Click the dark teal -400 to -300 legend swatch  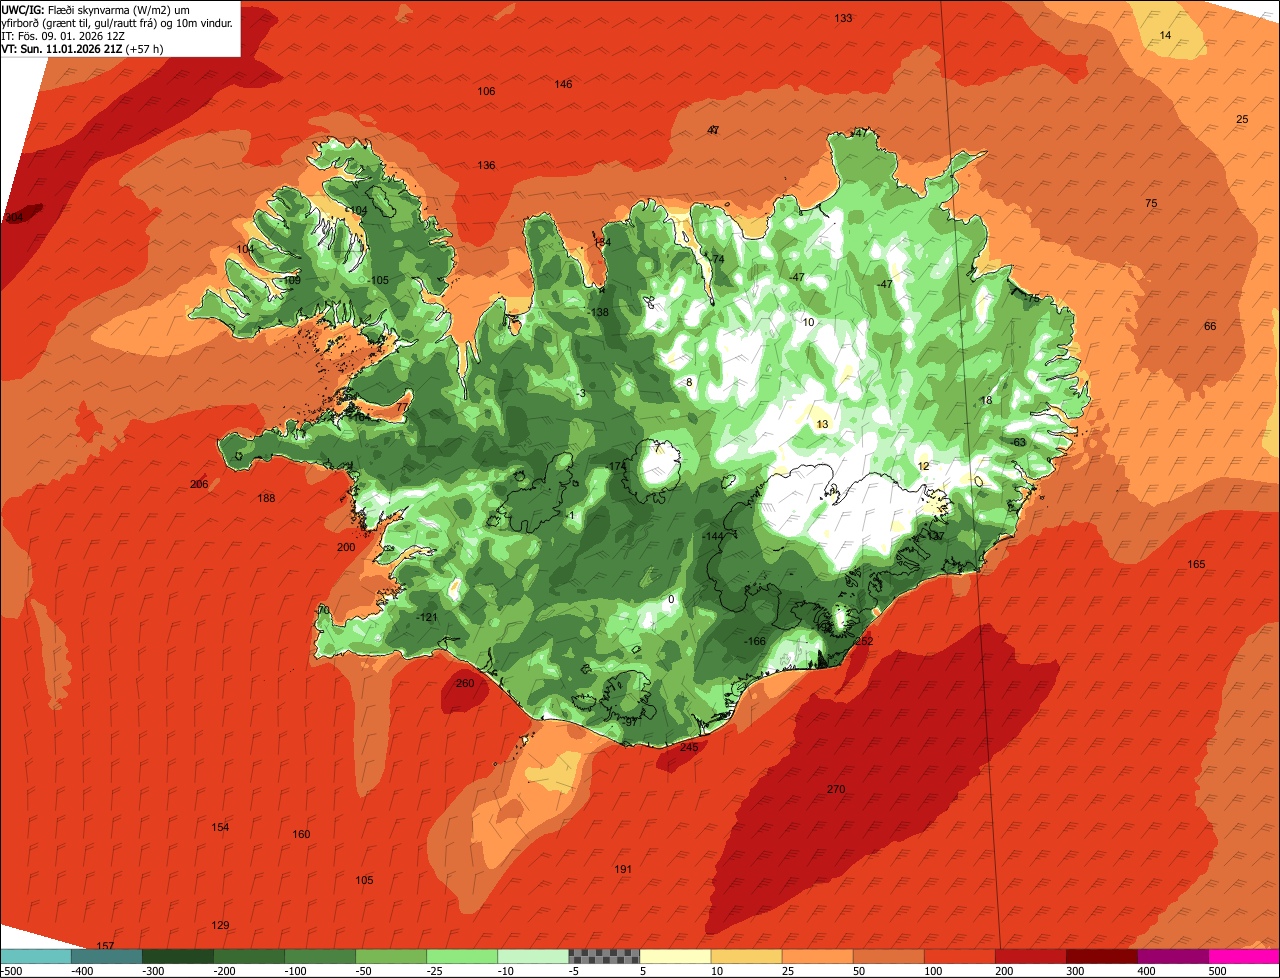[106, 956]
